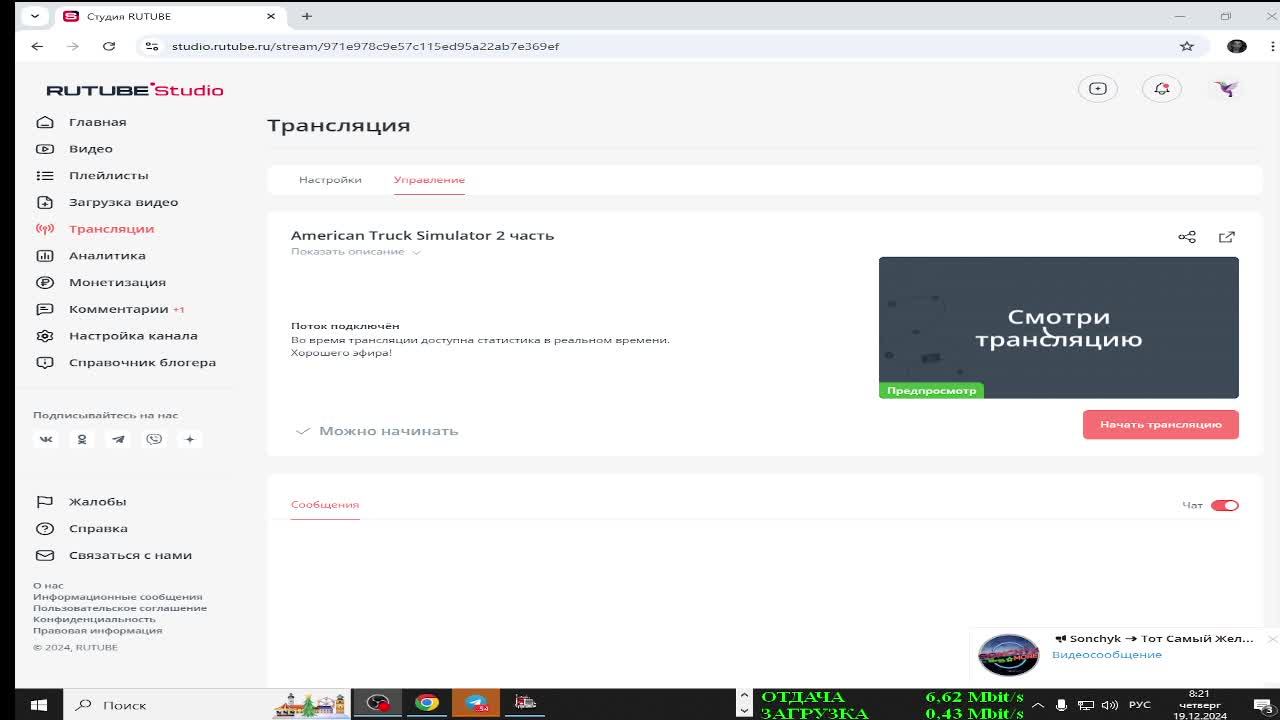Open Пользовательское соглашение link
The image size is (1280, 720).
pos(120,608)
